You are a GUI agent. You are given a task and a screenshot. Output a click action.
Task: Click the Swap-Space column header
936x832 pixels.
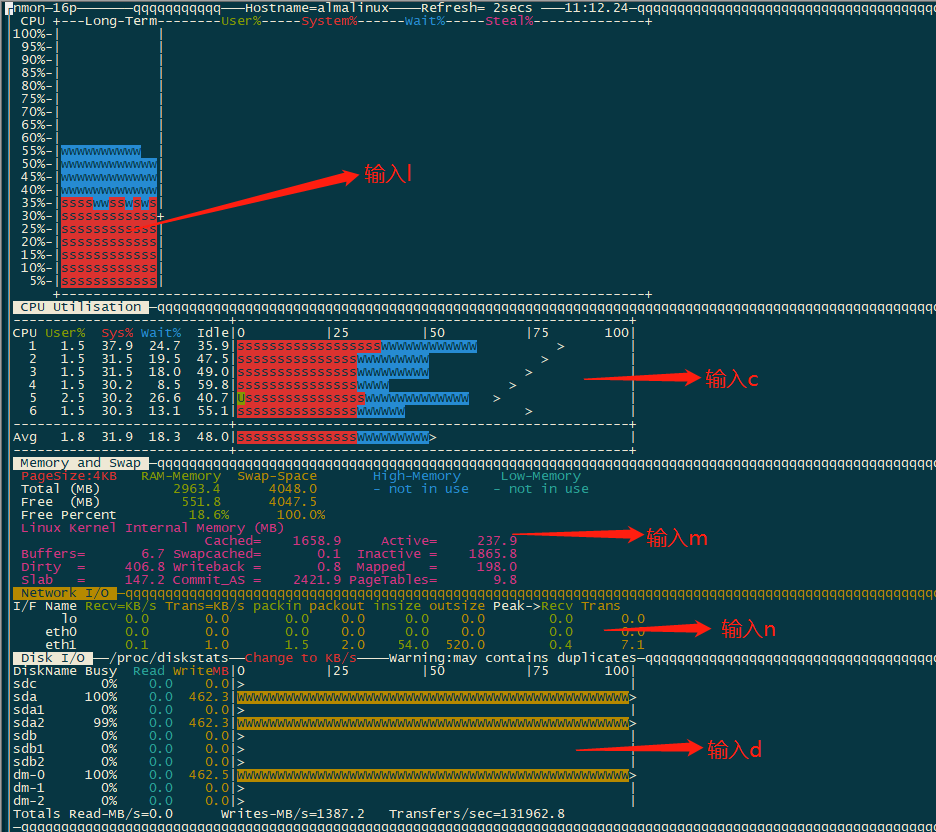coord(277,476)
